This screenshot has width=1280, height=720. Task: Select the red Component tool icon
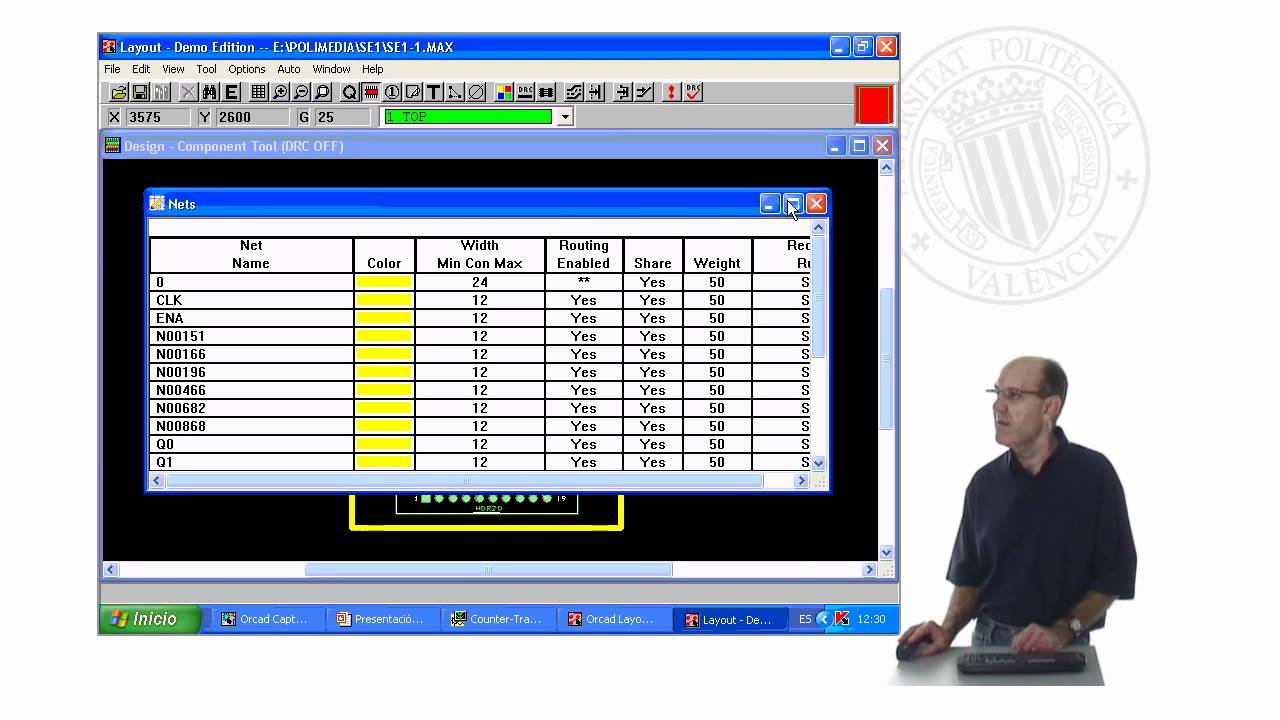tap(370, 92)
